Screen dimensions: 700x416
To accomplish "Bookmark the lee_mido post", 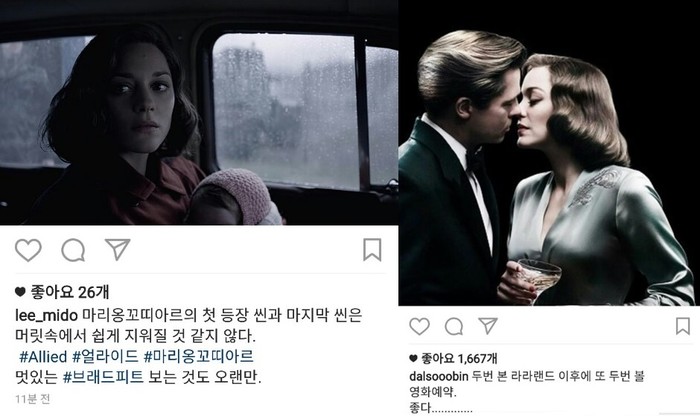I will tap(372, 250).
